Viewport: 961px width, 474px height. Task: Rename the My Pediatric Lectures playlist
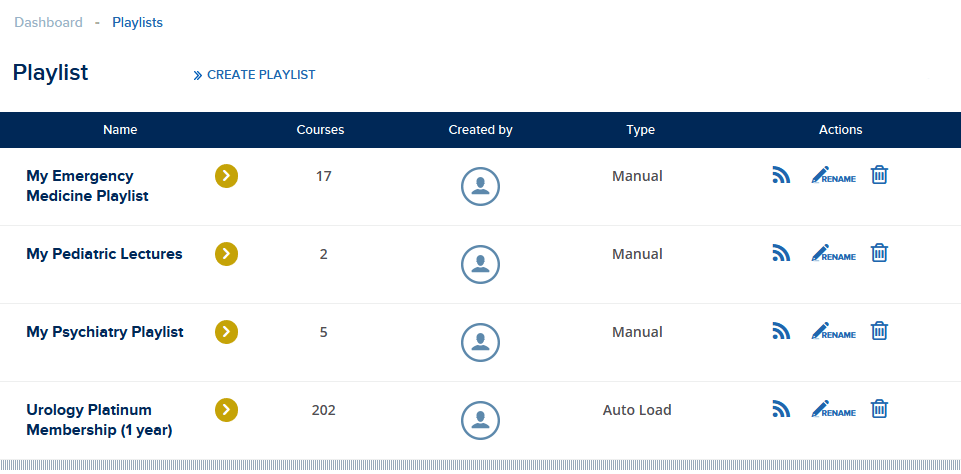point(834,253)
